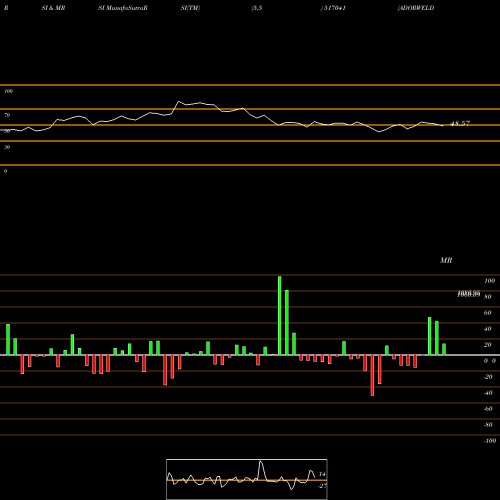This screenshot has width=500, height=500.
Task: Click the ')517041' code text
Action: pos(333,8)
